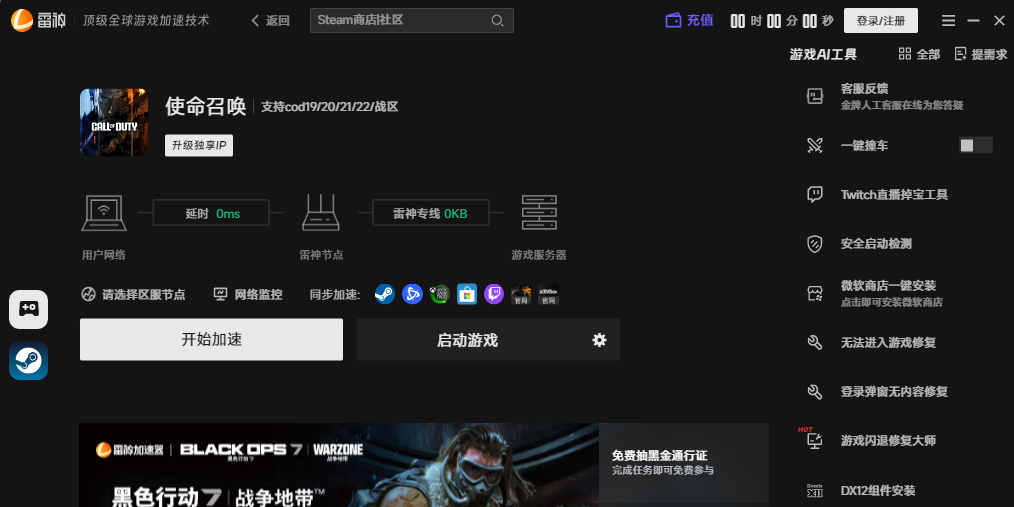
Task: Click 开始加速 to start acceleration
Action: [x=211, y=340]
